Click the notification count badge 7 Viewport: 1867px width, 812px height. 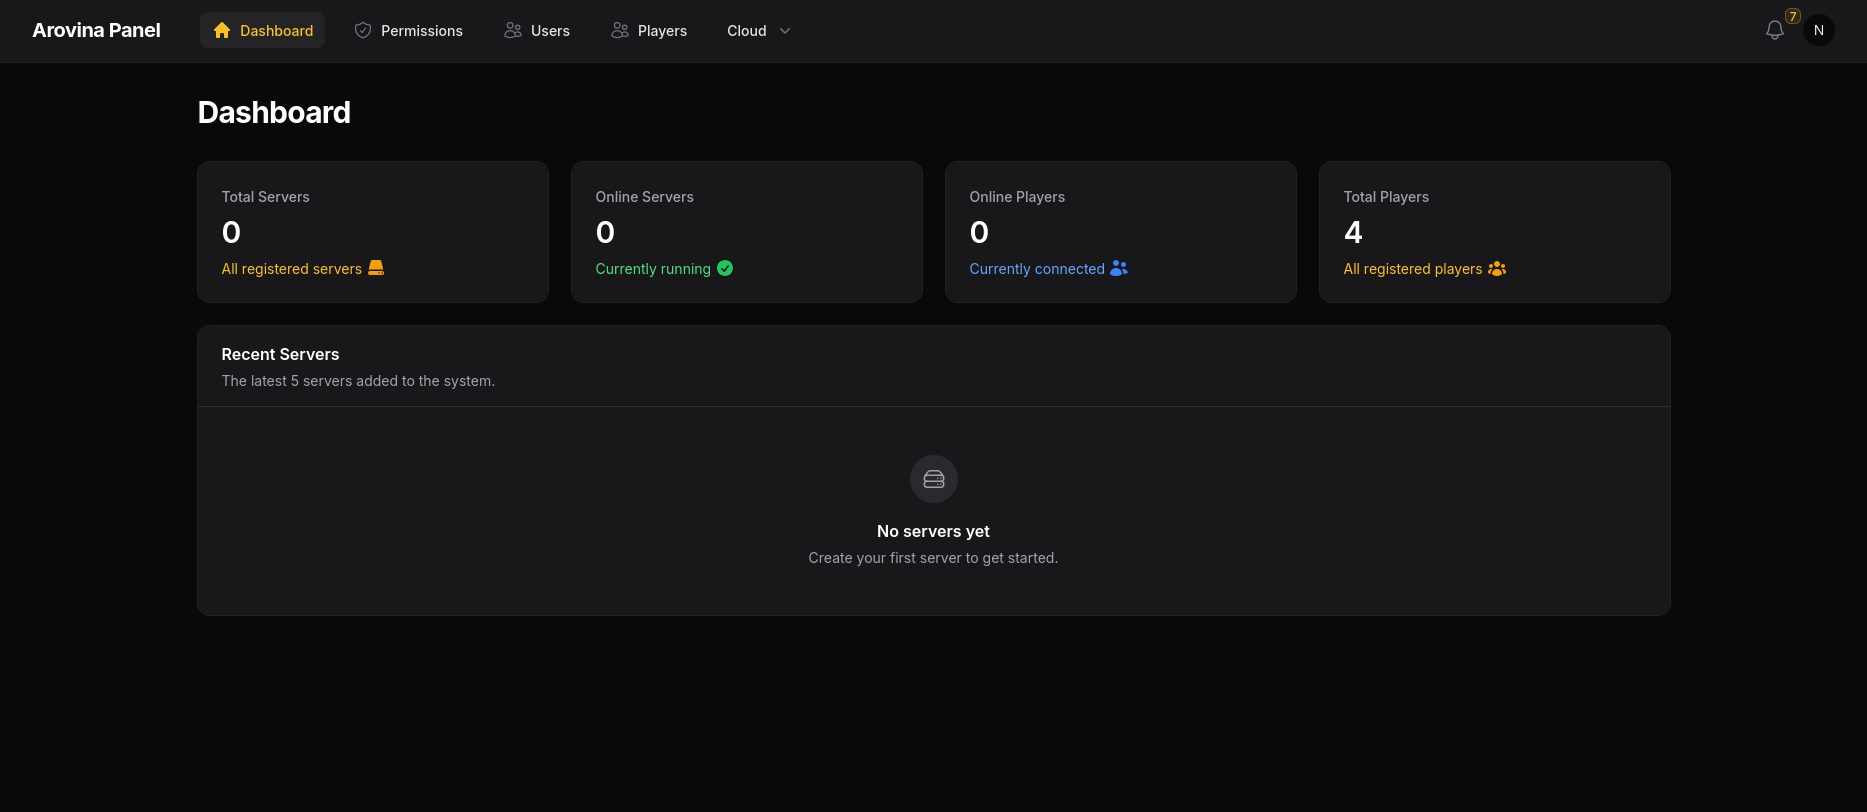point(1793,16)
